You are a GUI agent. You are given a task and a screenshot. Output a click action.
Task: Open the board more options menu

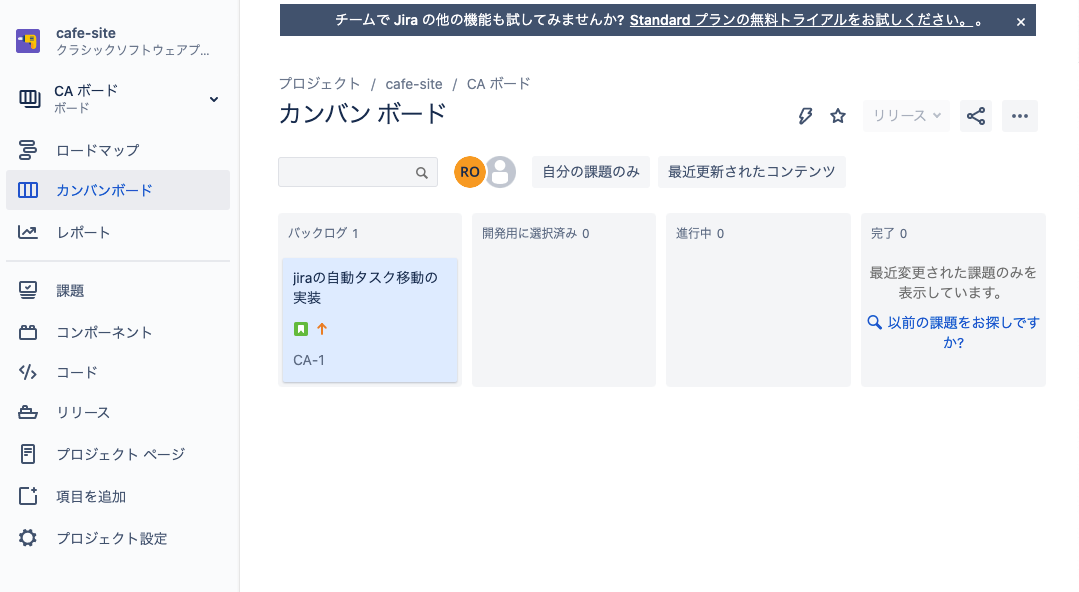(1019, 116)
